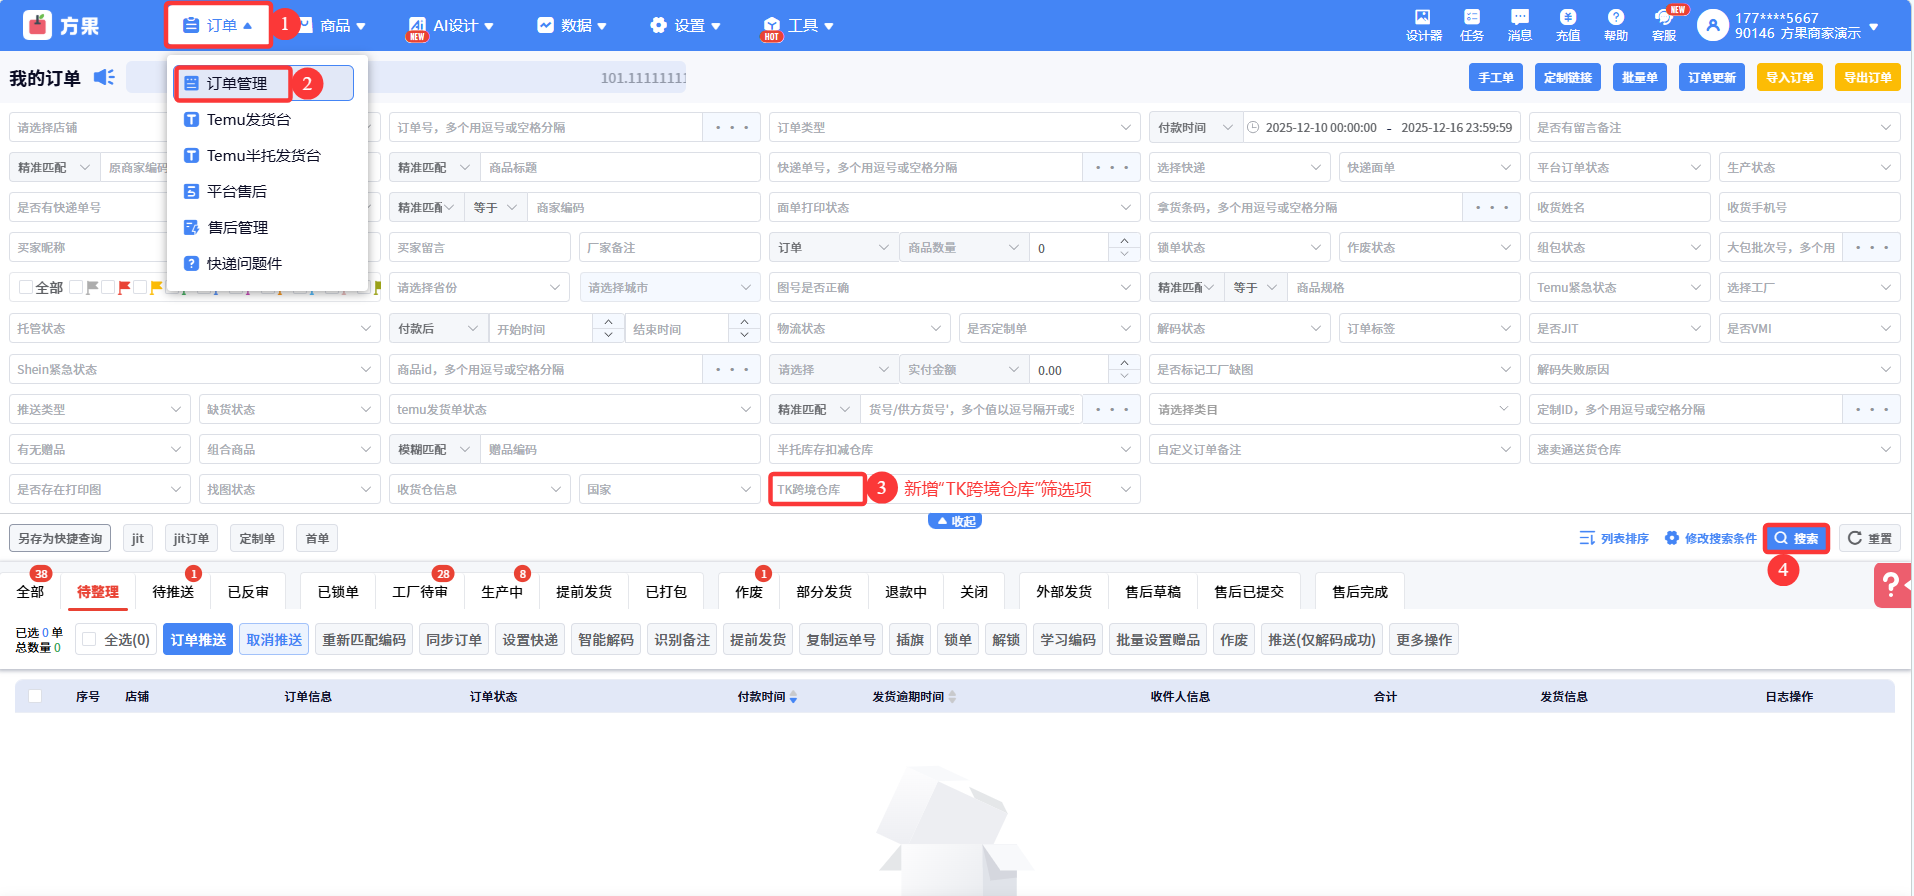Switch to the 售后草稿 tab
The width and height of the screenshot is (1914, 896).
pos(1153,591)
